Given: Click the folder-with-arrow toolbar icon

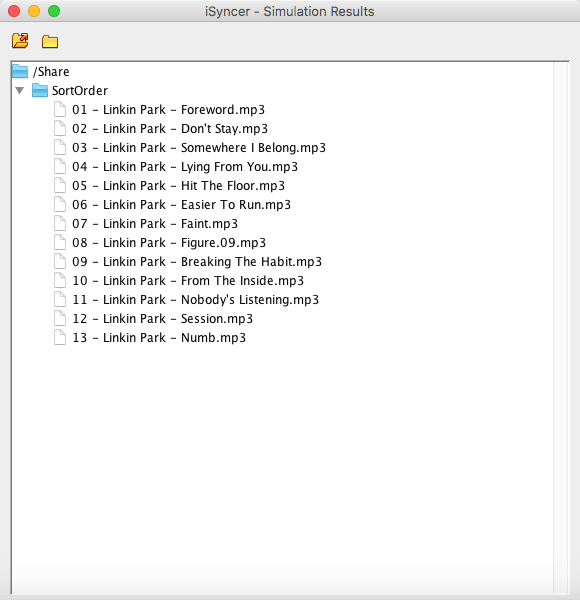Looking at the screenshot, I should coord(20,41).
